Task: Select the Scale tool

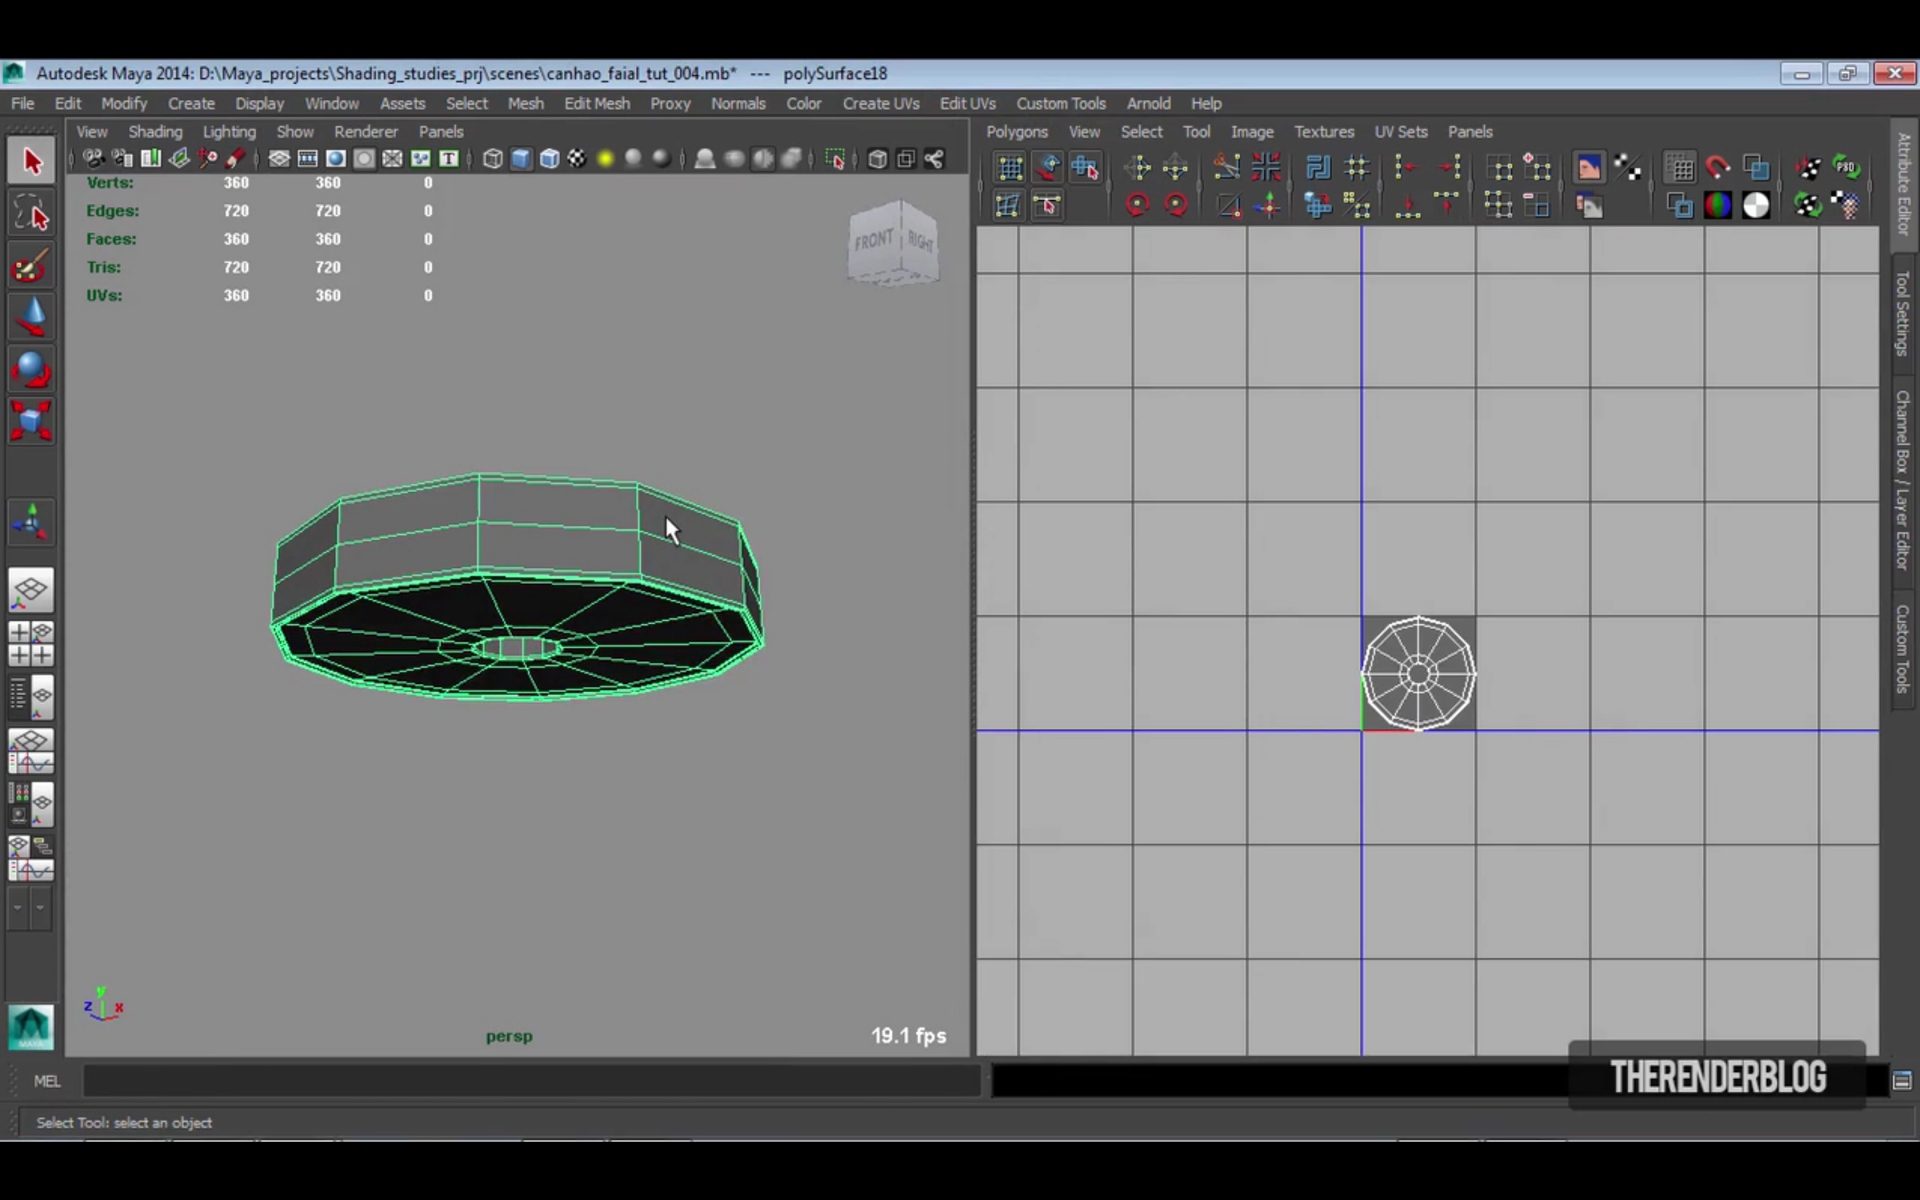Action: (x=31, y=421)
